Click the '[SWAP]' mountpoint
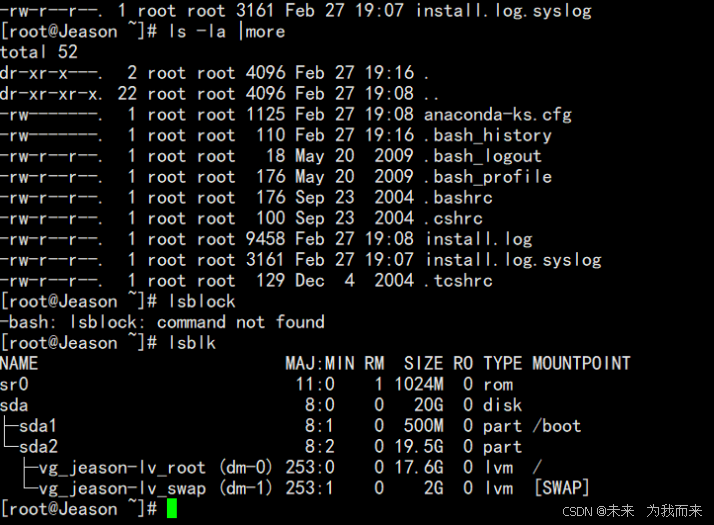 coord(562,488)
